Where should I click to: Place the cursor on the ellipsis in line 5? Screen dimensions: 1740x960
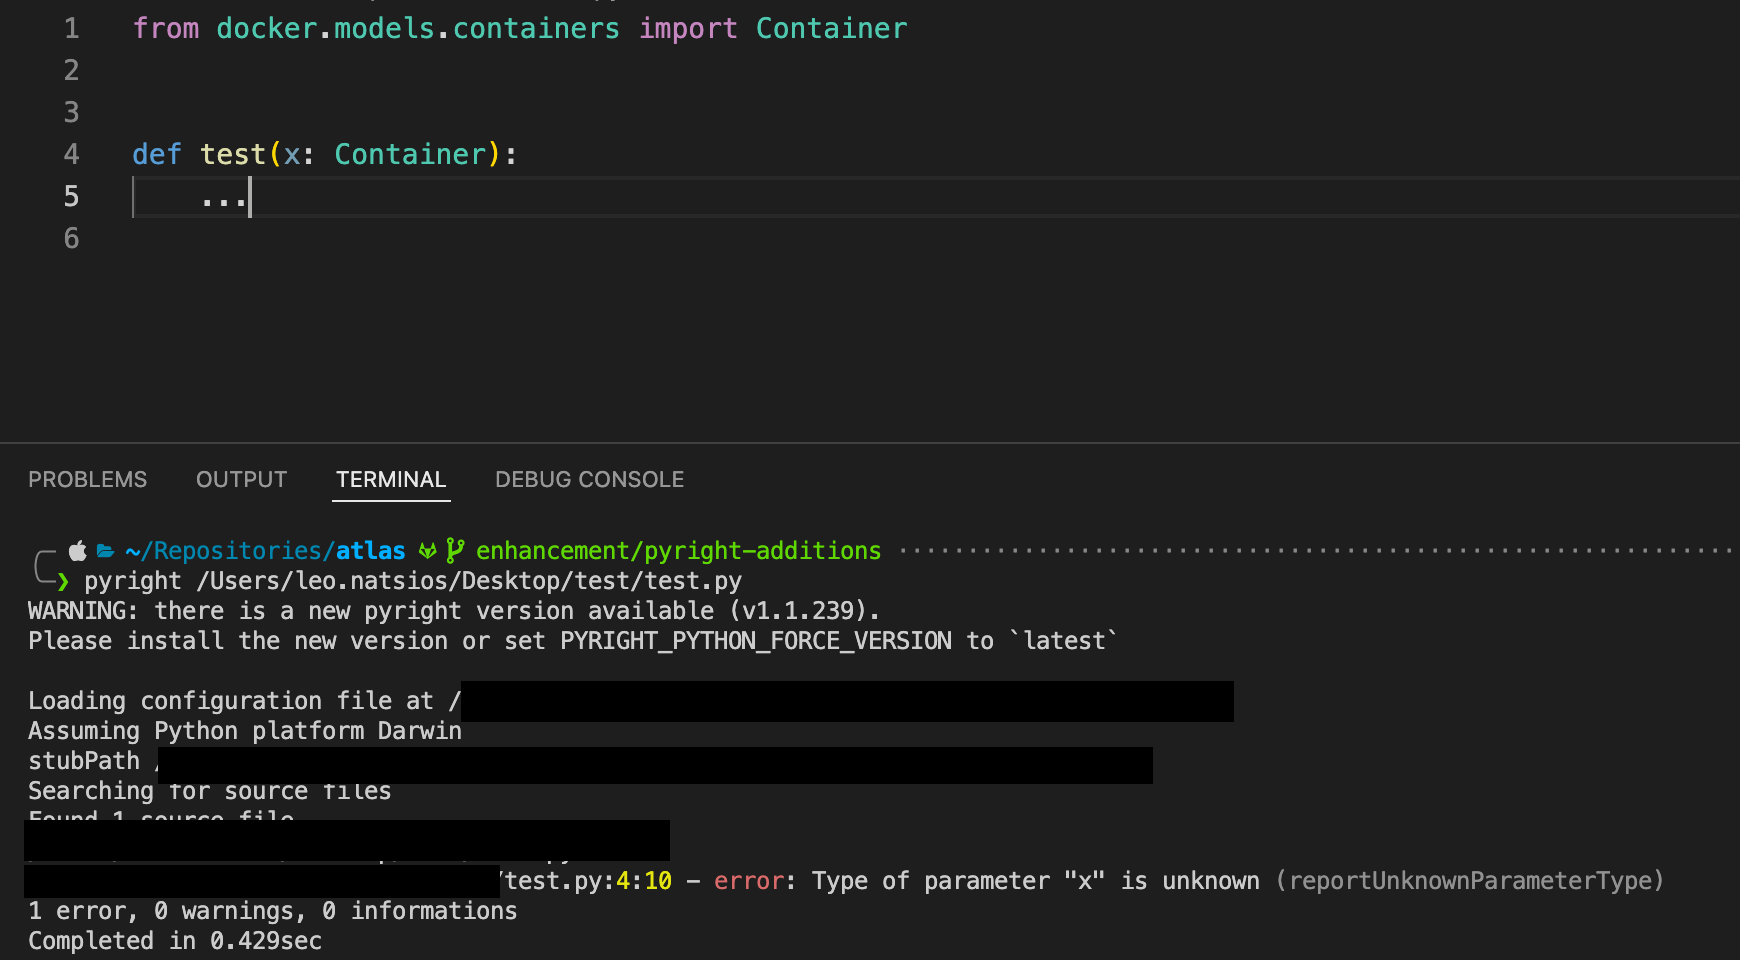224,197
